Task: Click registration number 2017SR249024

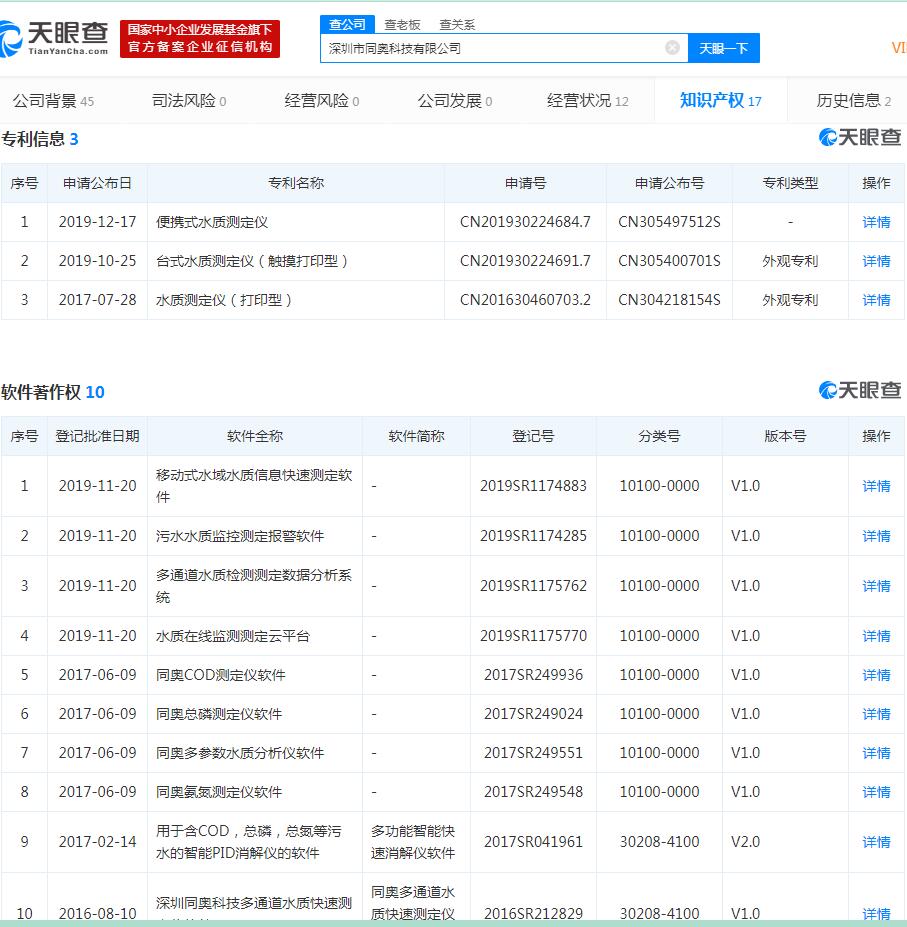Action: (533, 714)
